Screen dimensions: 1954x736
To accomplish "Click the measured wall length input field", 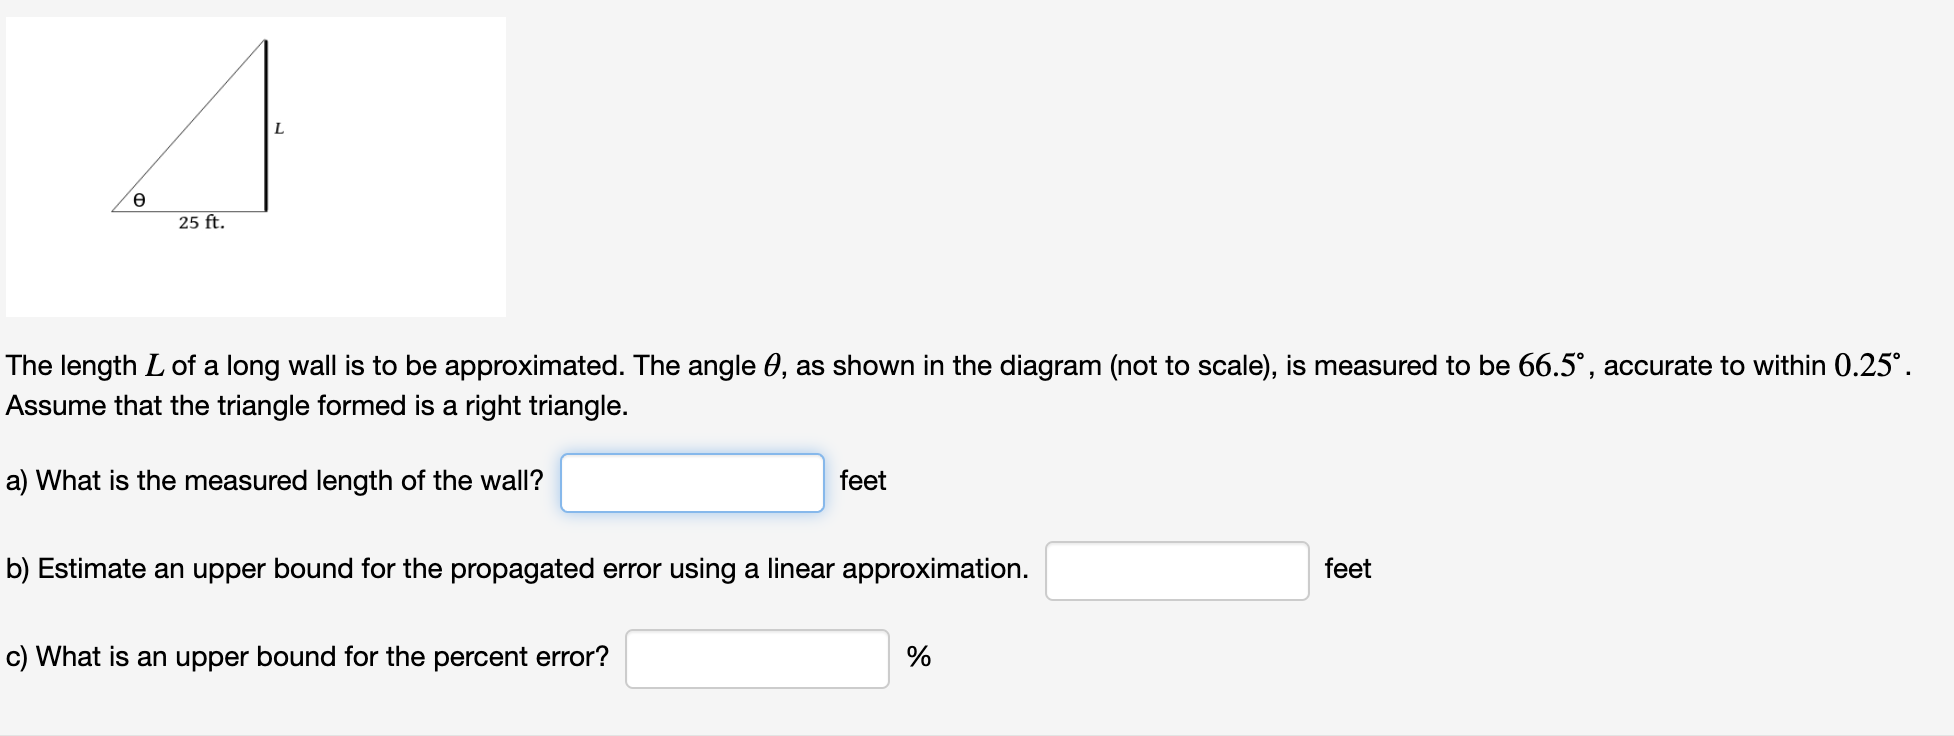I will coord(692,483).
